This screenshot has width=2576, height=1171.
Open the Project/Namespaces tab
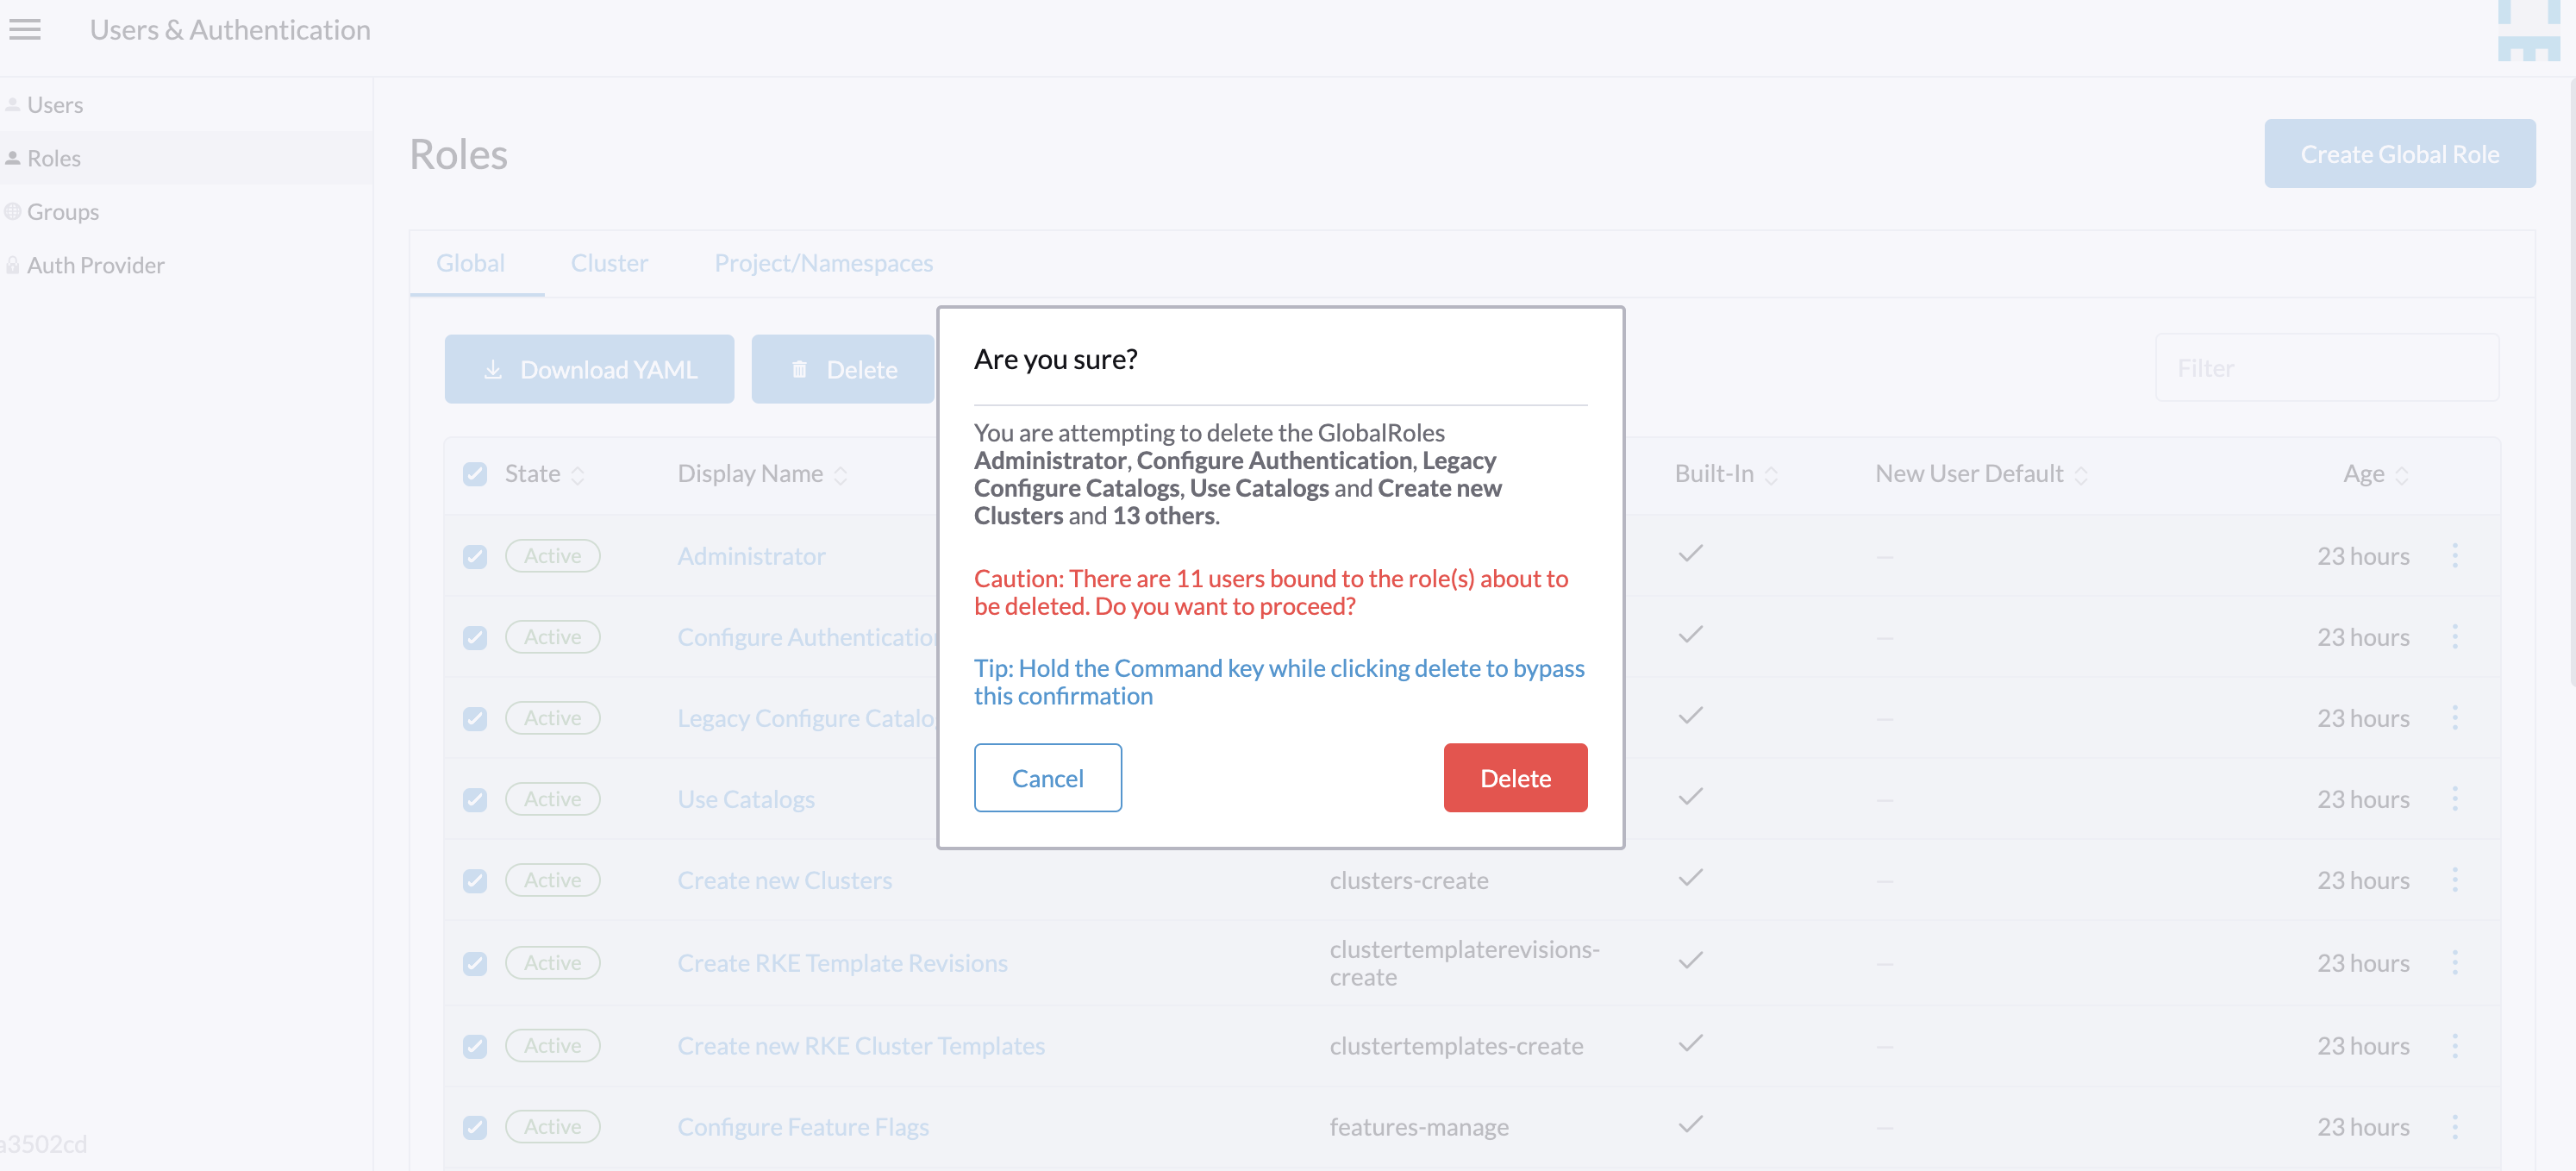(x=823, y=263)
